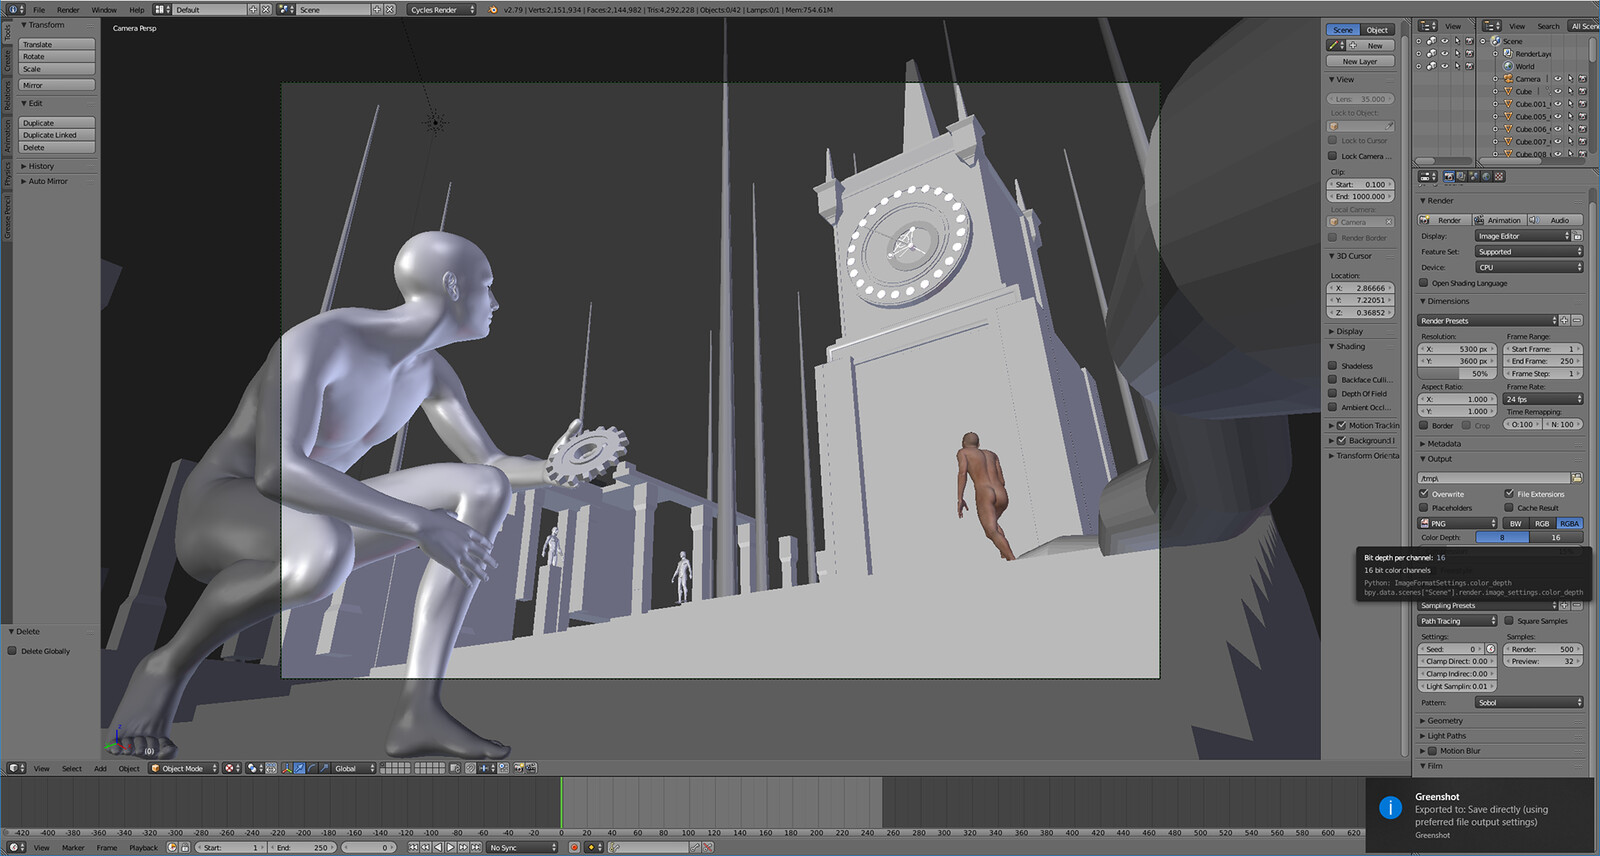Screen dimensions: 1600x856
Task: Click the play animation button in timeline
Action: [x=450, y=847]
